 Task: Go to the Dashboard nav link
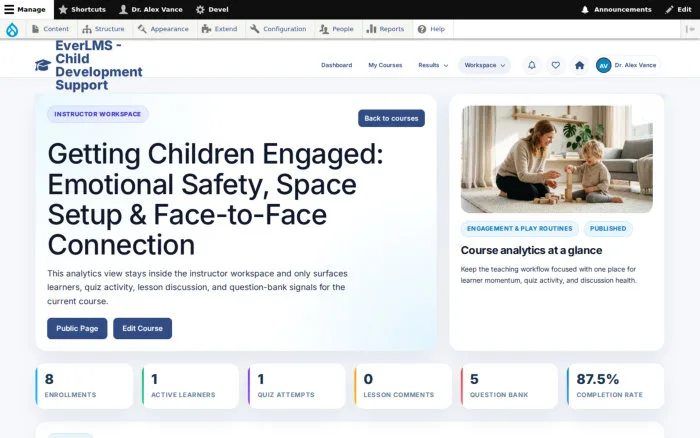[337, 65]
